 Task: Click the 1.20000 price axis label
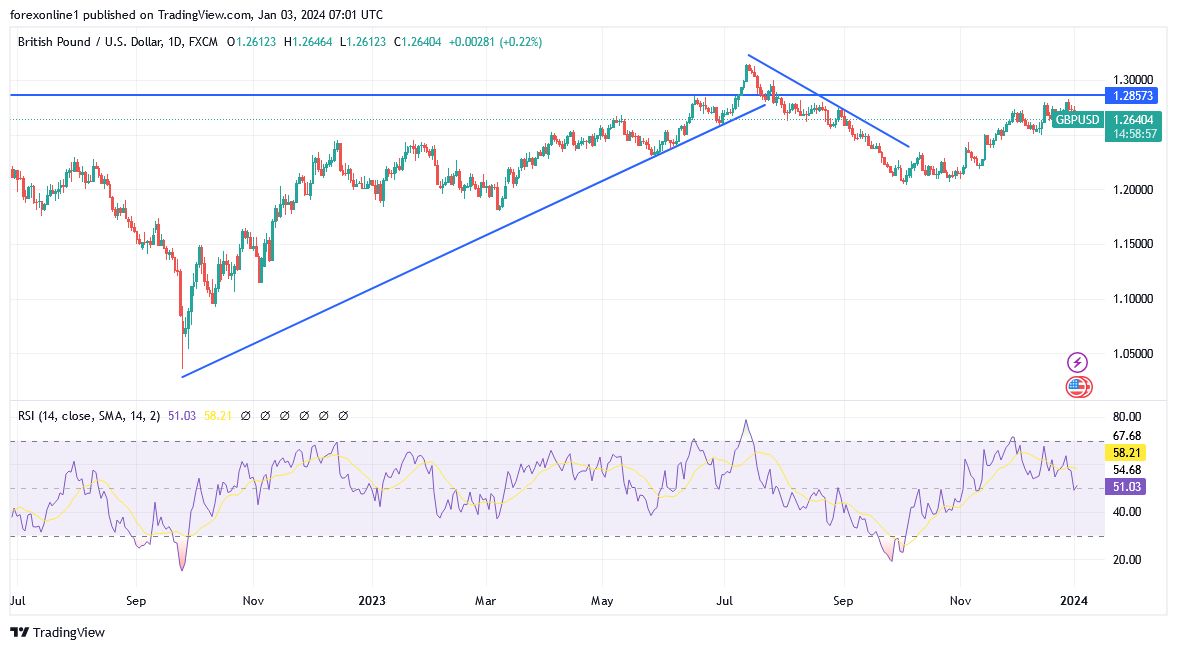click(x=1133, y=189)
